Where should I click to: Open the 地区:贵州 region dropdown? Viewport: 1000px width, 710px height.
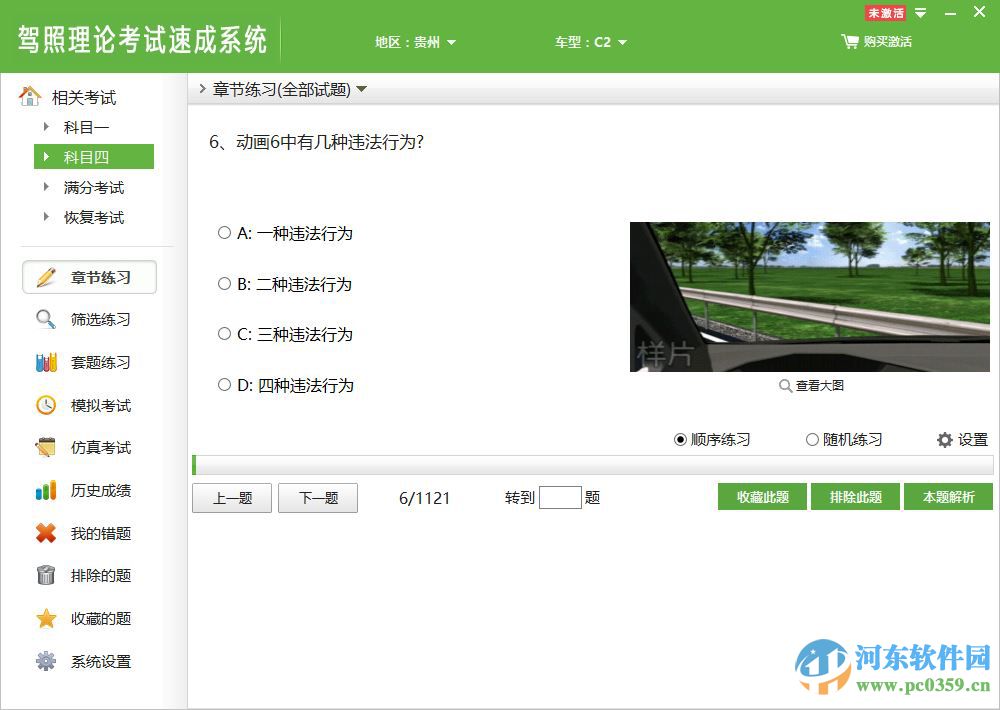pyautogui.click(x=414, y=42)
